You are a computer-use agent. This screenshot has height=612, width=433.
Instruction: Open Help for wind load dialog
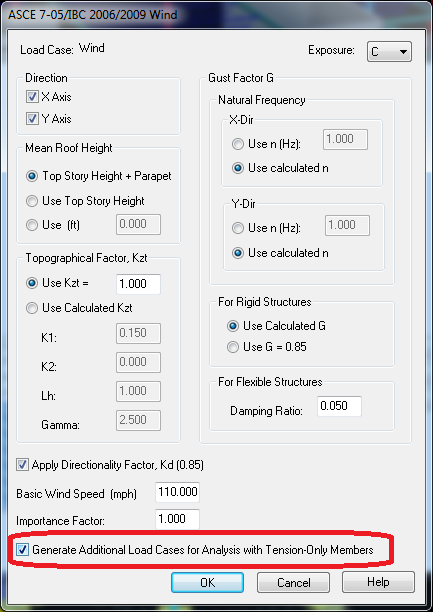click(378, 582)
